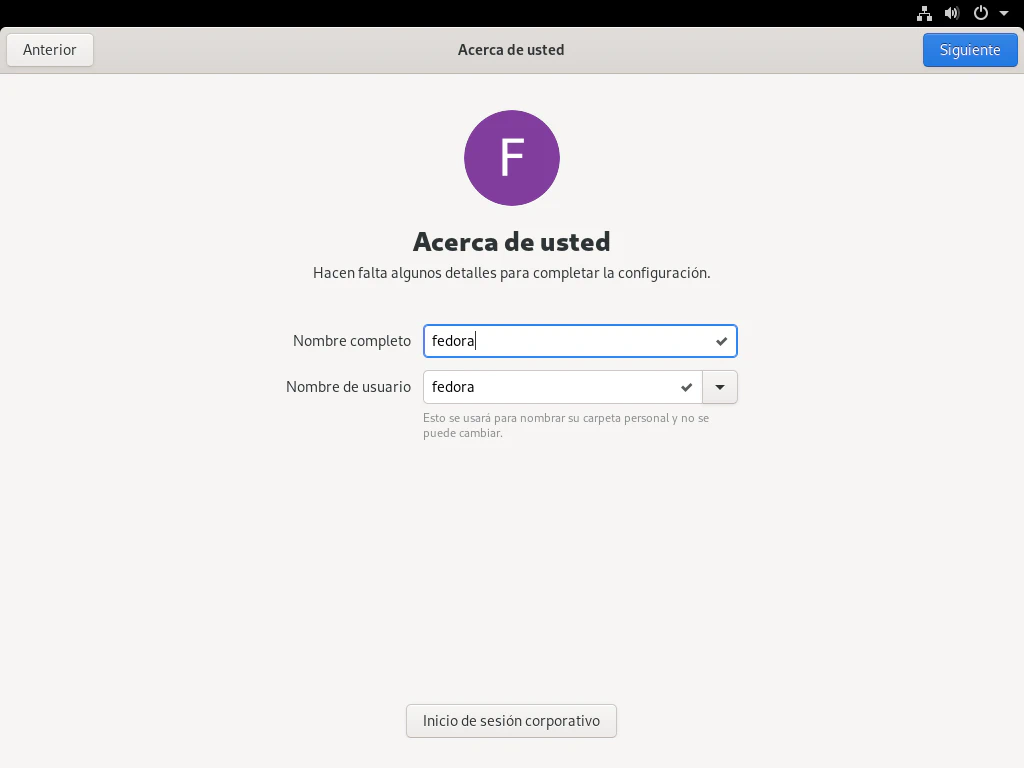Open the volume speaker icon

pos(952,13)
